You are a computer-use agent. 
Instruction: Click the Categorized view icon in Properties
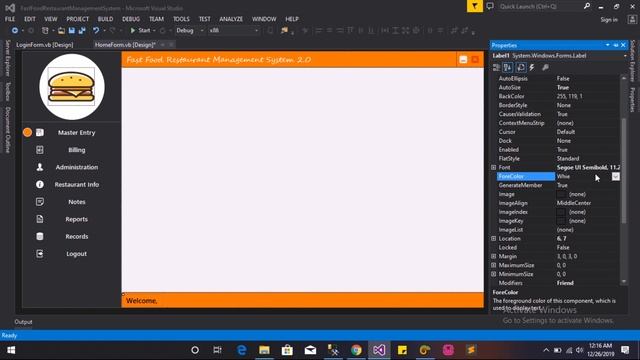pyautogui.click(x=496, y=67)
